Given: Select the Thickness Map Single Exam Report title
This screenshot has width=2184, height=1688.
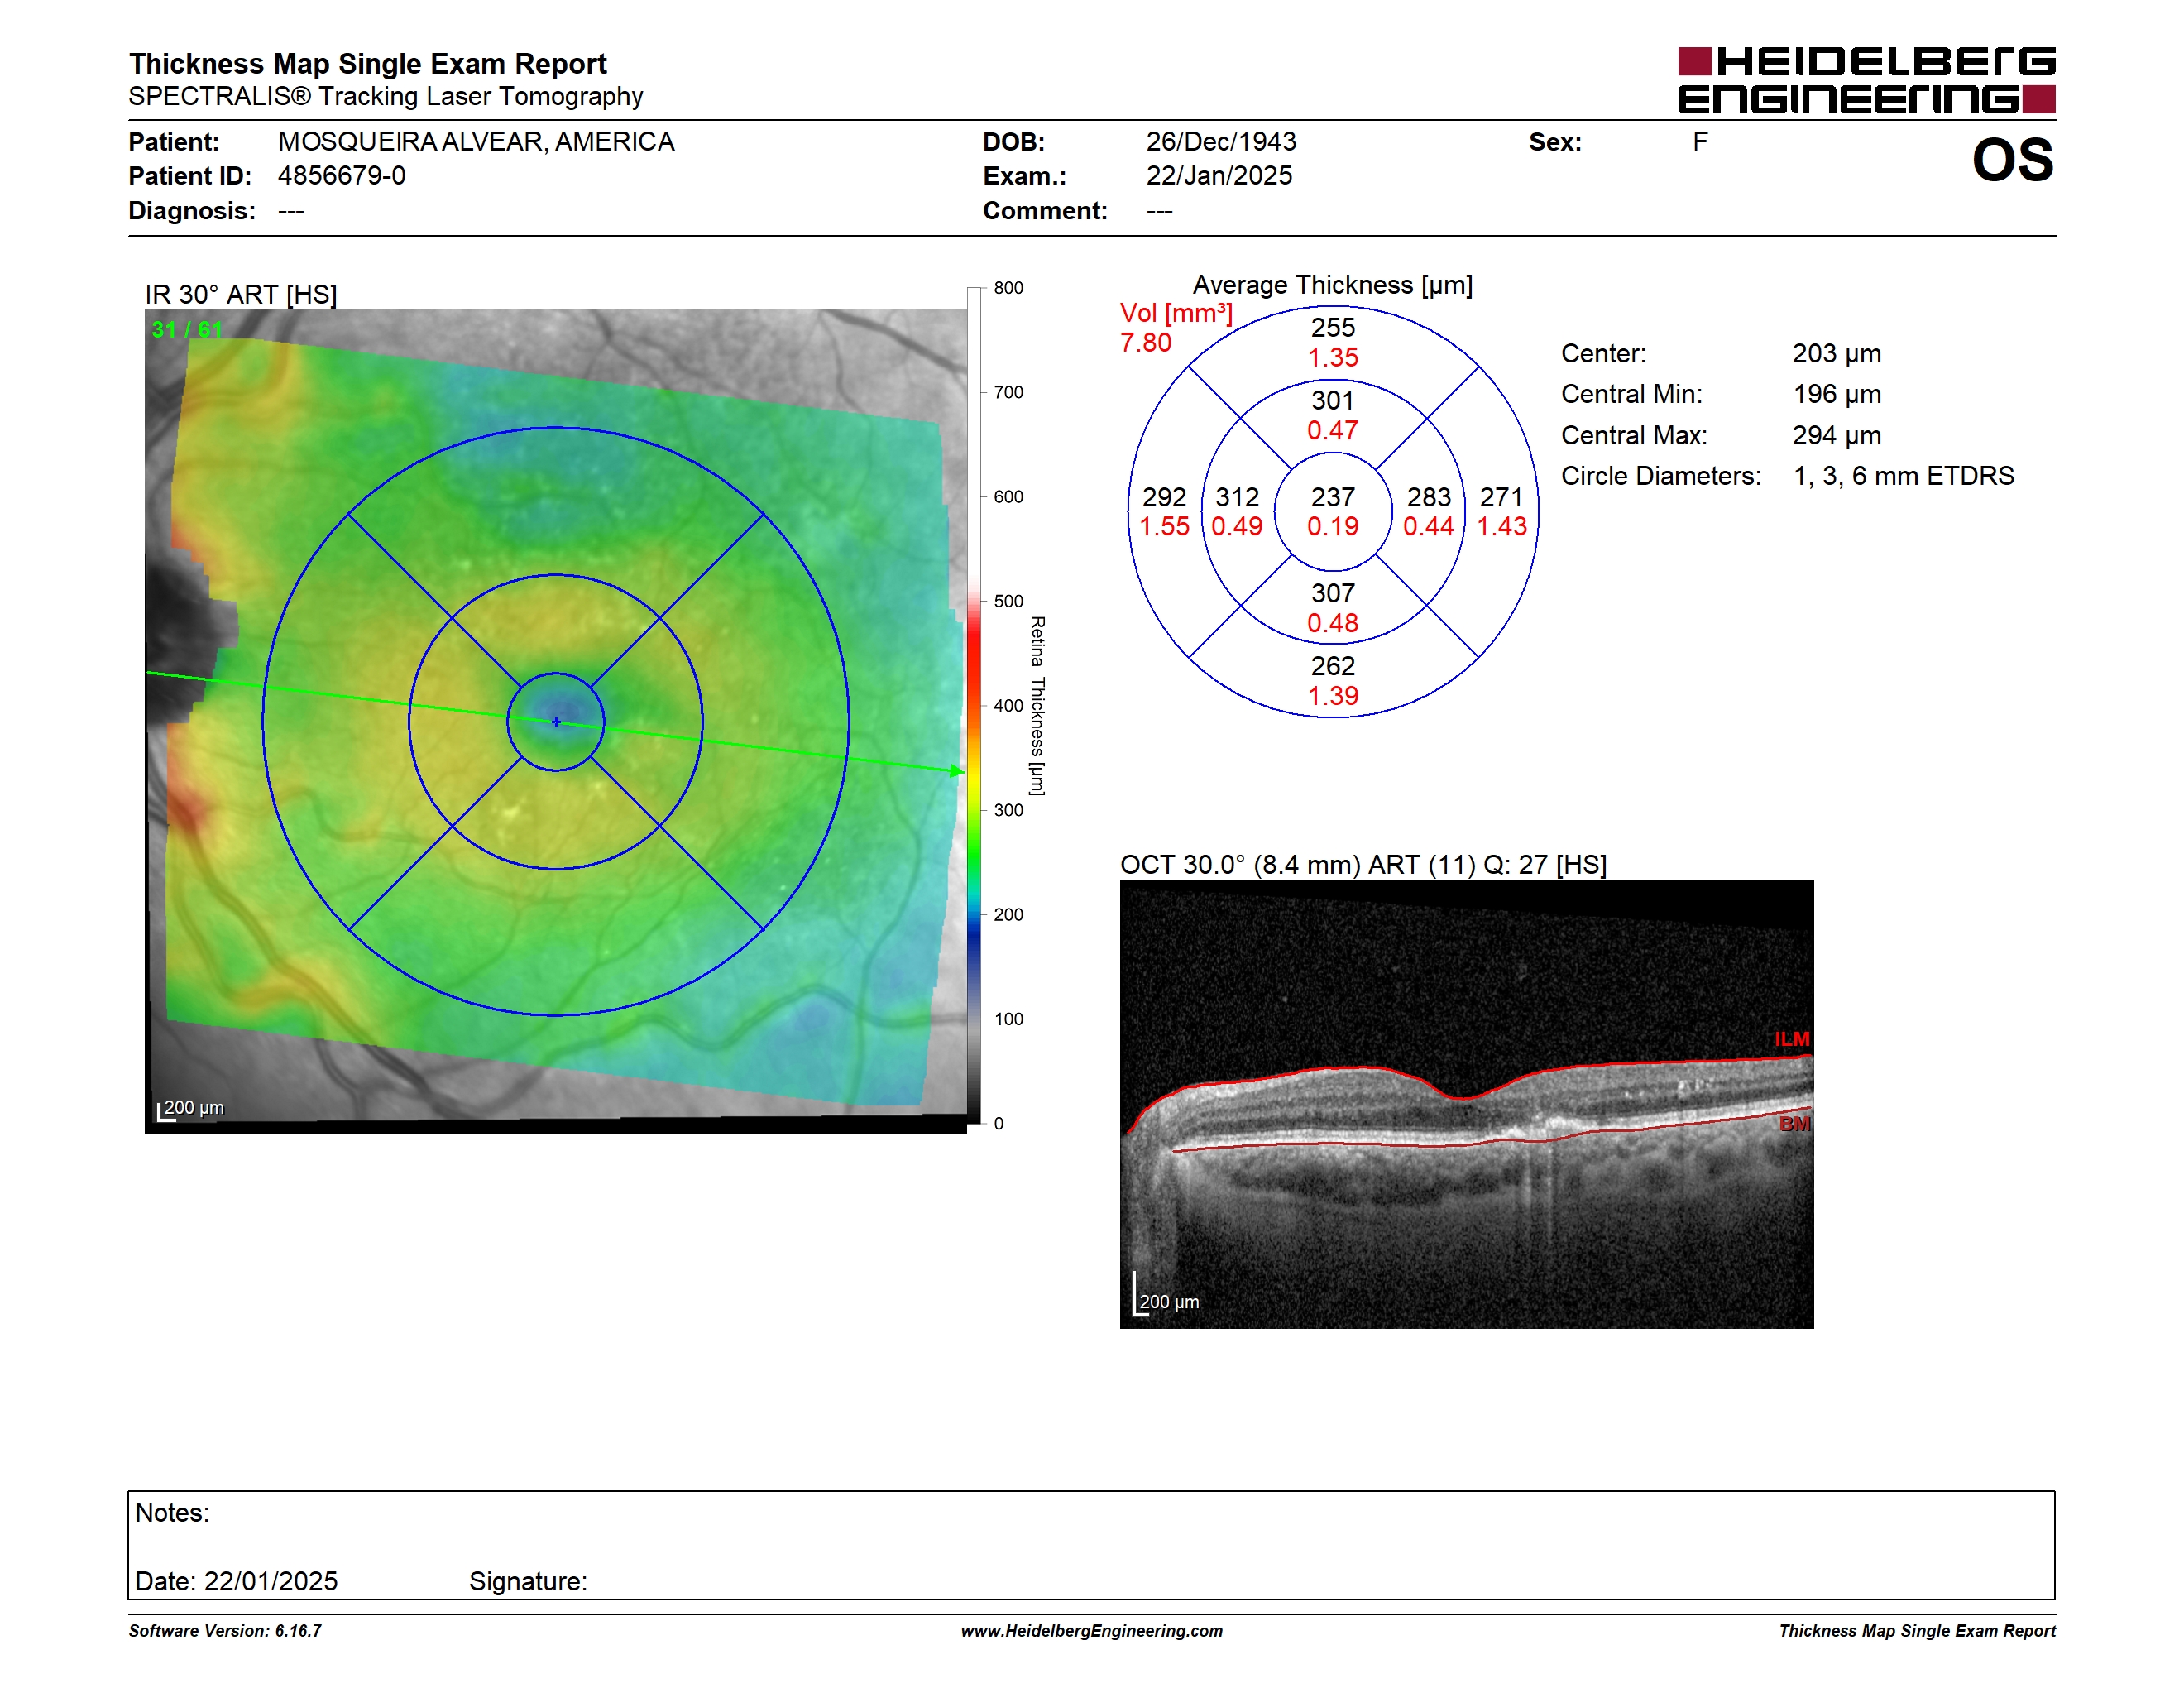Looking at the screenshot, I should (367, 63).
